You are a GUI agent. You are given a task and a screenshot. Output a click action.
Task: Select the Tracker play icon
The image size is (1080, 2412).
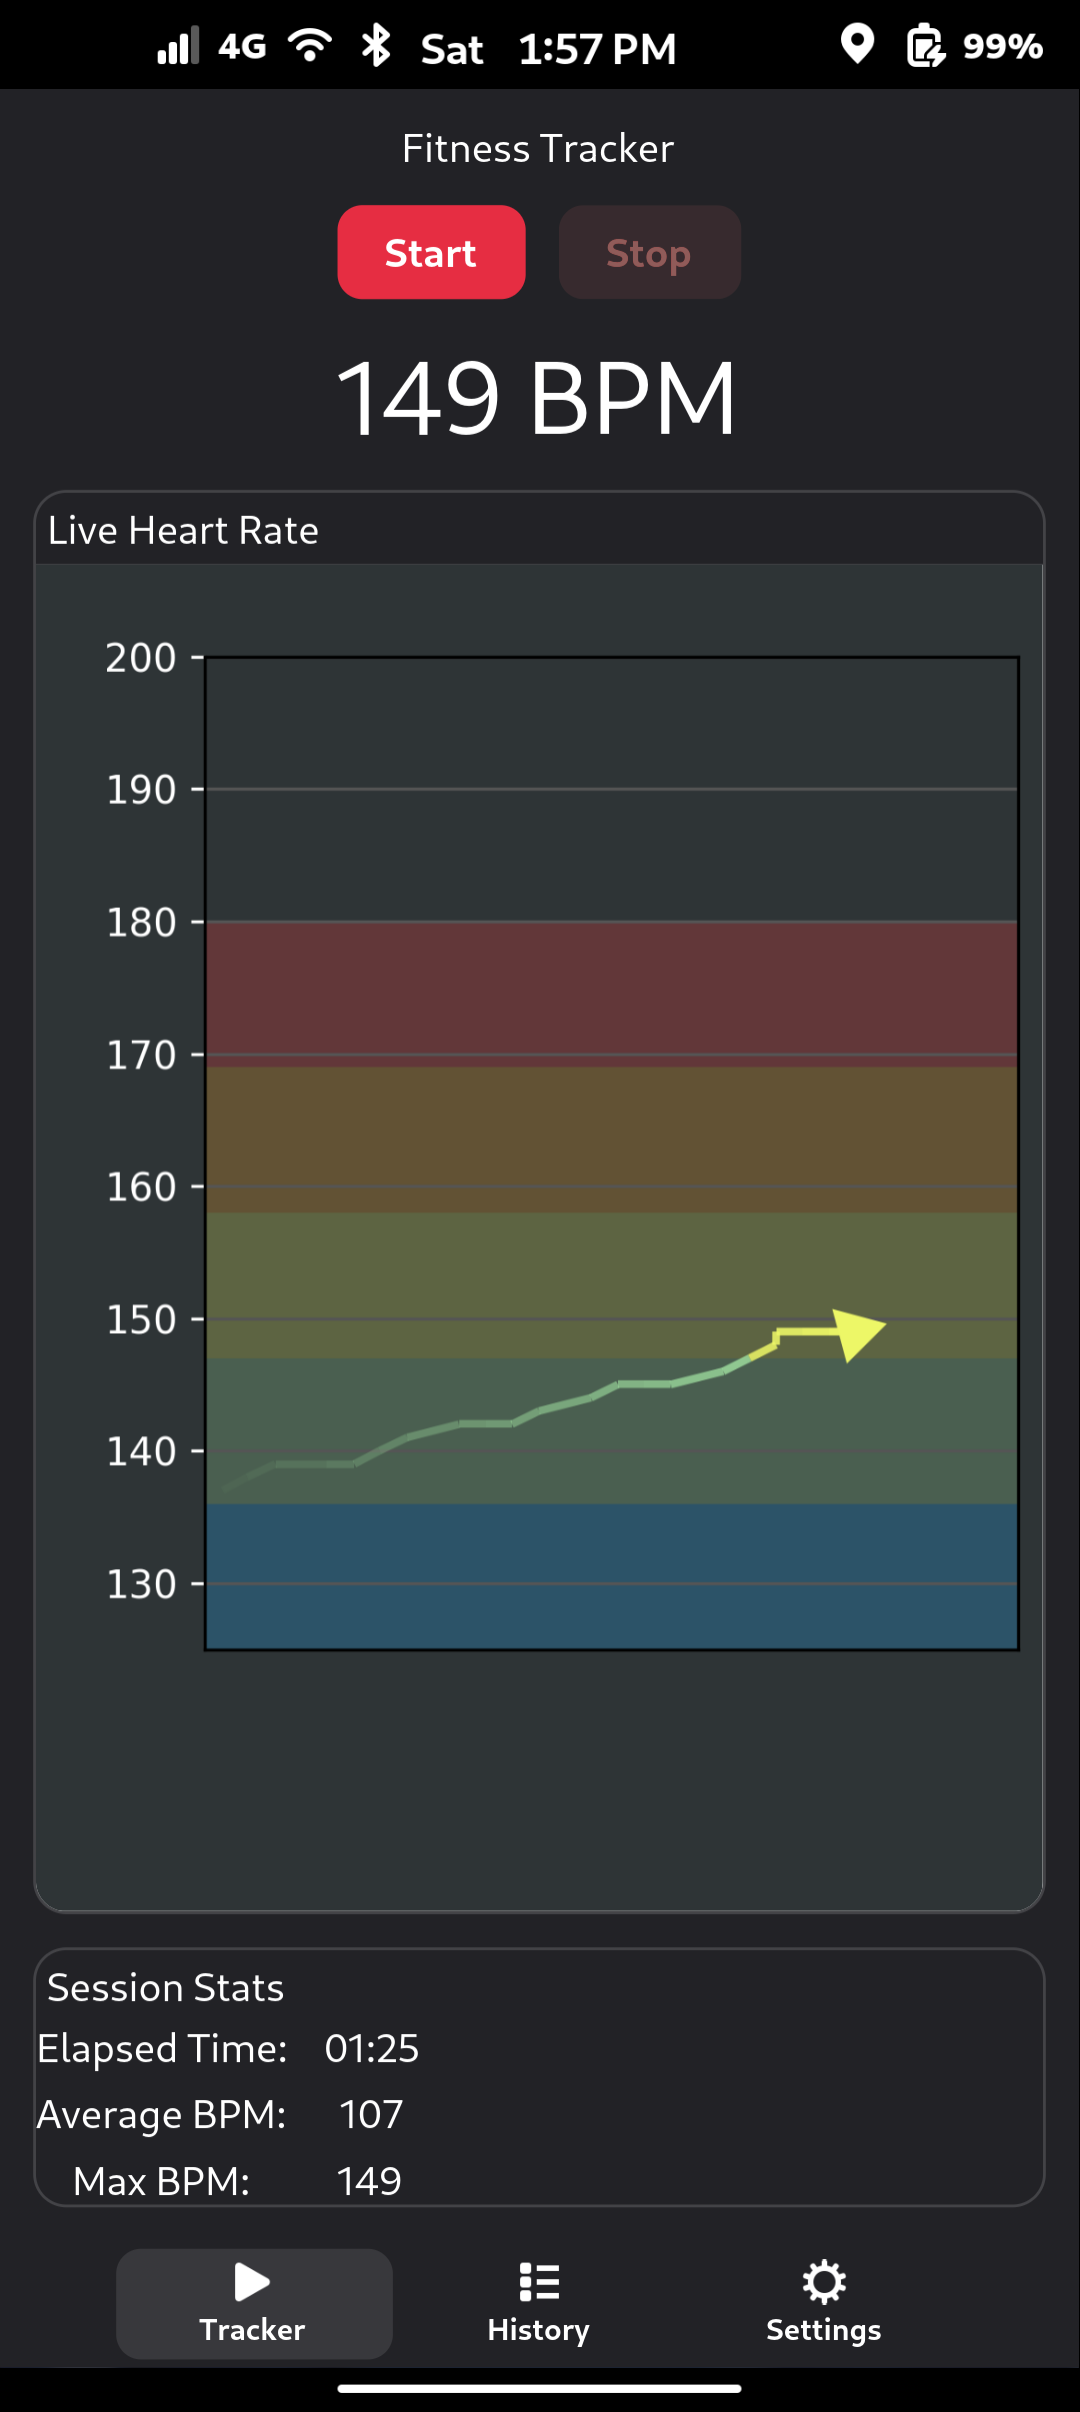(x=252, y=2282)
